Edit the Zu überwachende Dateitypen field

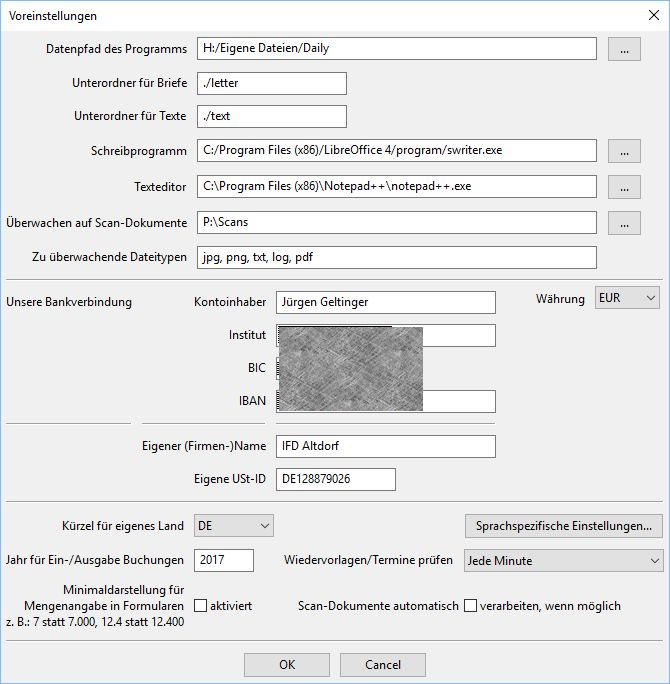[x=397, y=257]
